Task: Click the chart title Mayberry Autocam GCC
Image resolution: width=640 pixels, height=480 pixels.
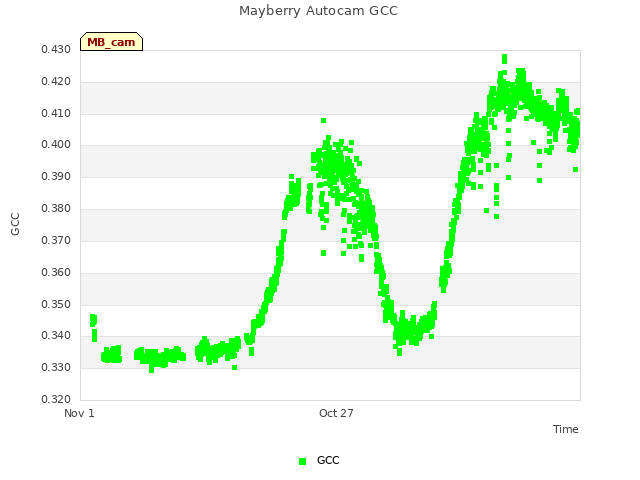Action: pyautogui.click(x=318, y=11)
